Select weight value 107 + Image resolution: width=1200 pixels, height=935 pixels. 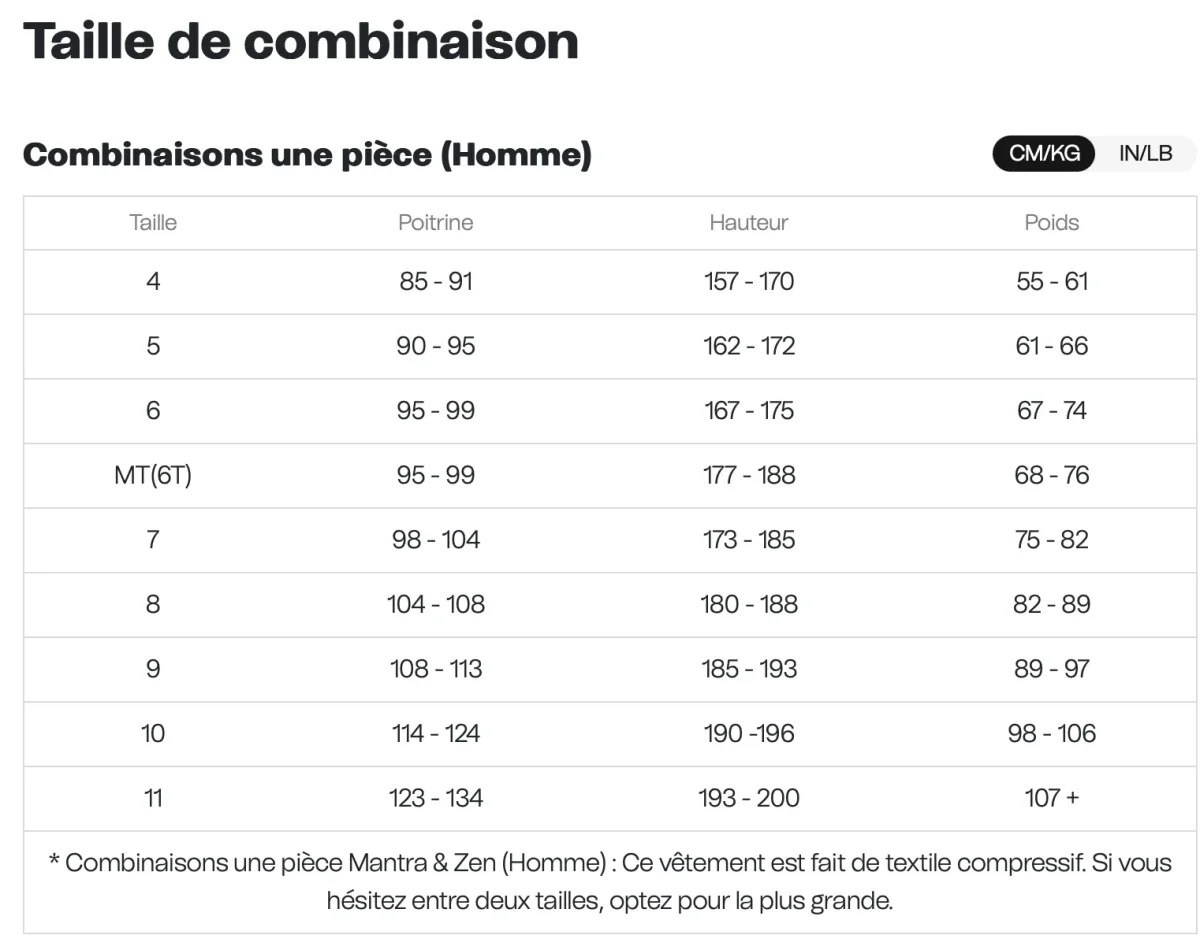[1052, 798]
